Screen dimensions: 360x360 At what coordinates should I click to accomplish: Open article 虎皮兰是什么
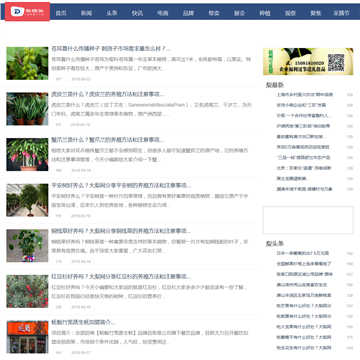point(108,94)
